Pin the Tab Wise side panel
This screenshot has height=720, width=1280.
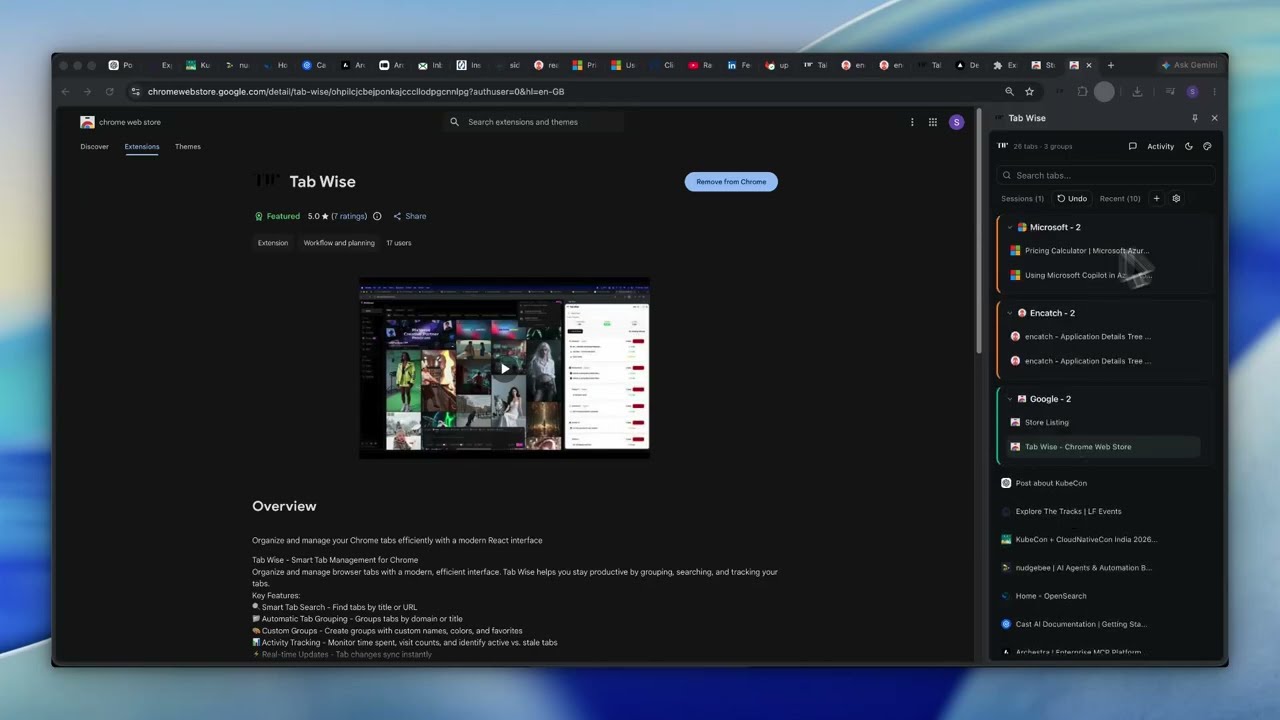coord(1194,118)
